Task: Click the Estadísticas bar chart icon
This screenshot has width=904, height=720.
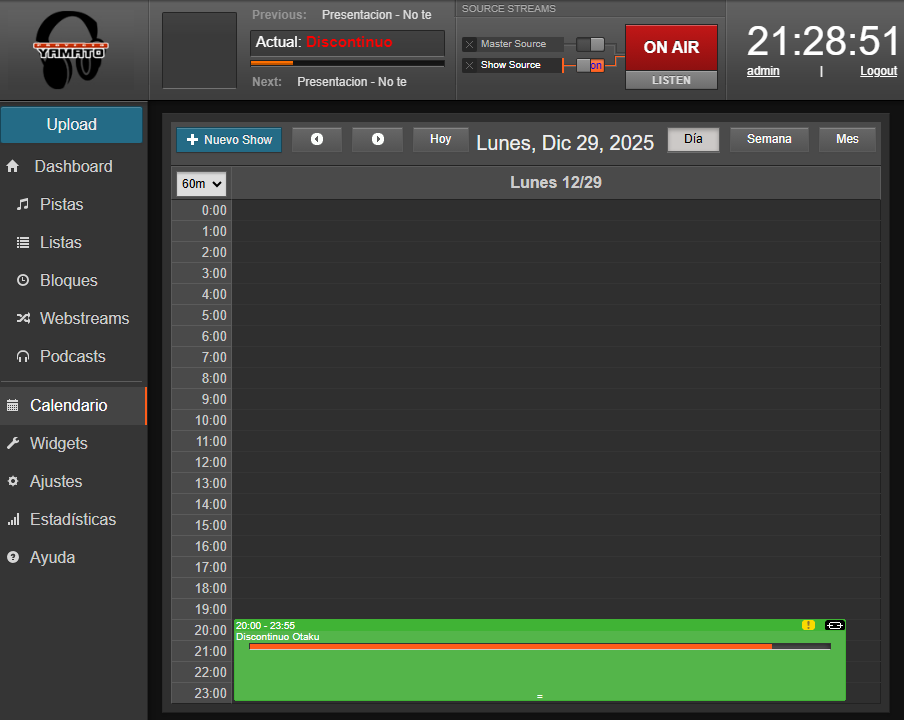Action: click(13, 519)
